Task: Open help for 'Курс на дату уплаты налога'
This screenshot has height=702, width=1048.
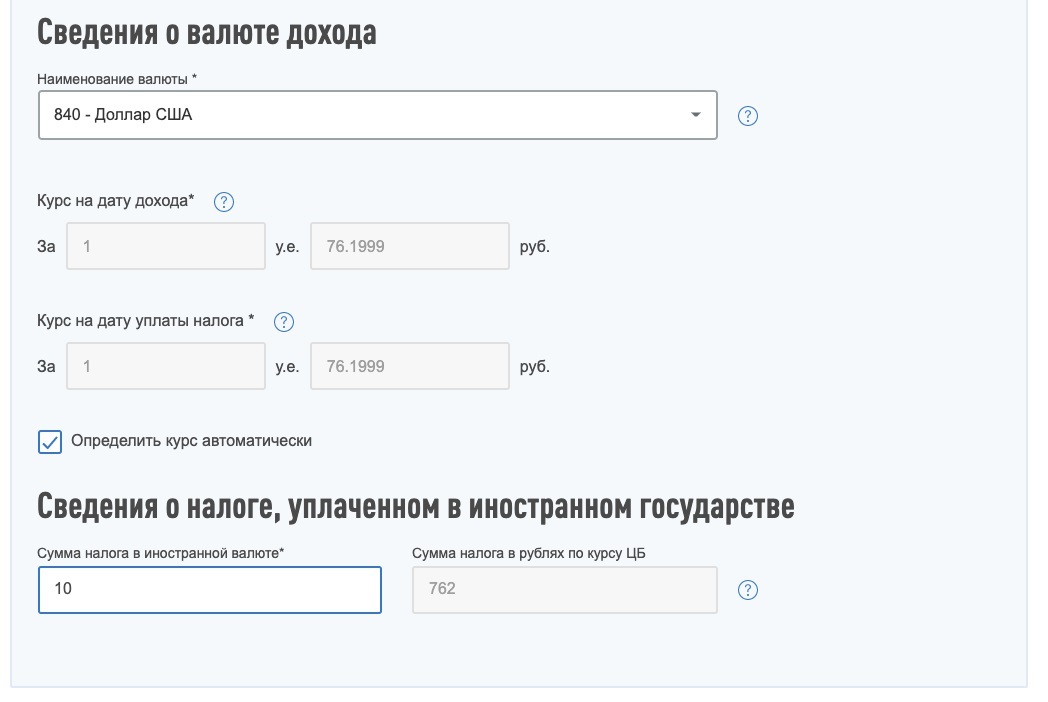Action: [x=284, y=322]
